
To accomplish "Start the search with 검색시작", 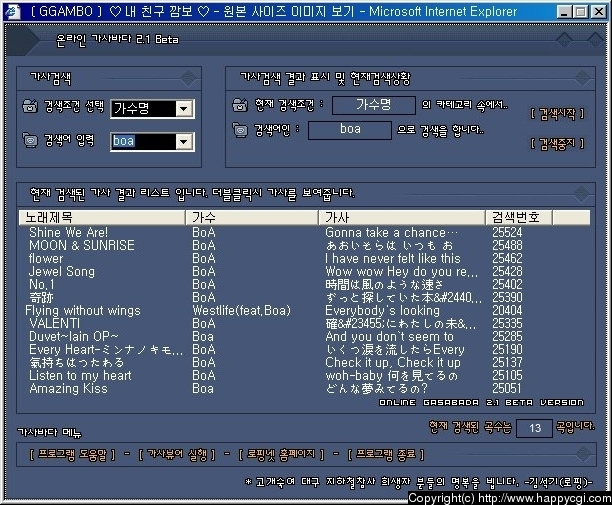I will [557, 114].
